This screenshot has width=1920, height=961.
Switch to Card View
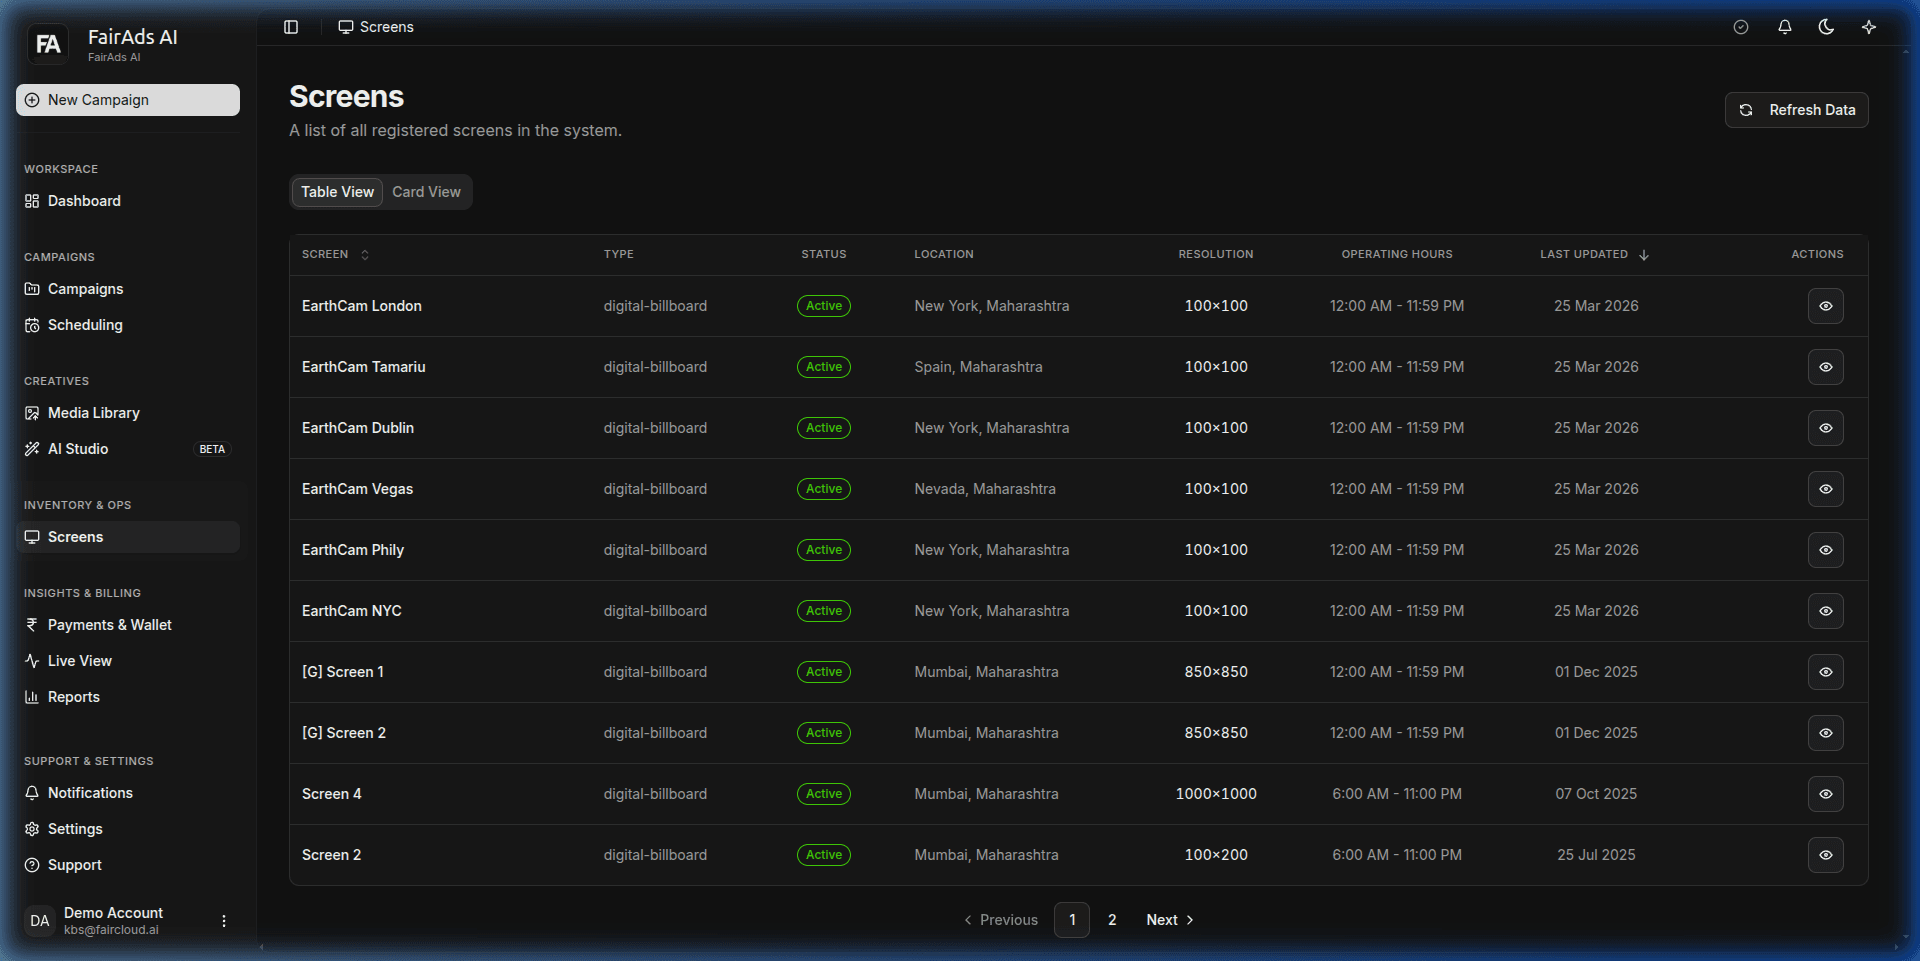426,192
